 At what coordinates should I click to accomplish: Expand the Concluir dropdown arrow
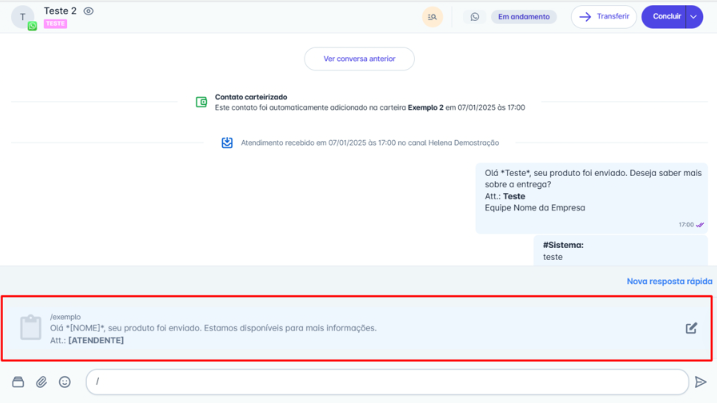694,17
